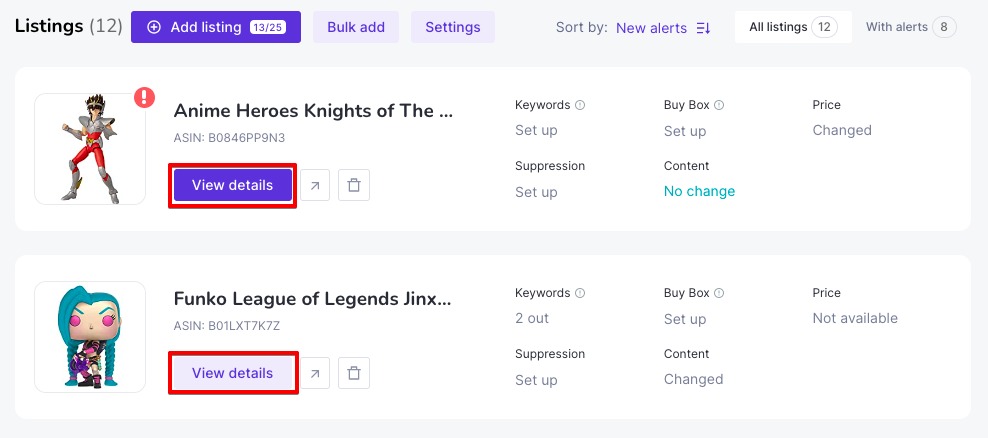
Task: Click Buy Box info icon in Anime Heroes row
Action: pos(719,105)
